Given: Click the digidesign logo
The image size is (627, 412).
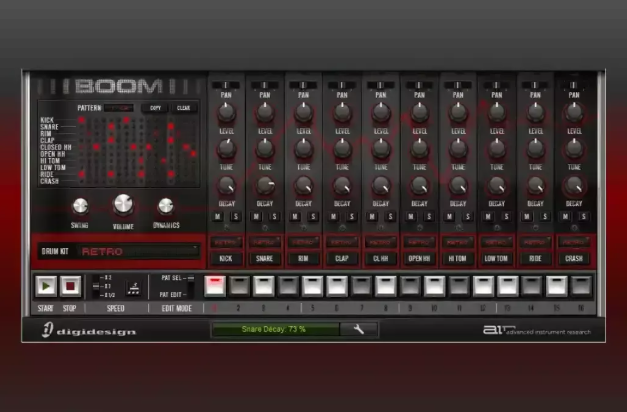Looking at the screenshot, I should pyautogui.click(x=89, y=330).
